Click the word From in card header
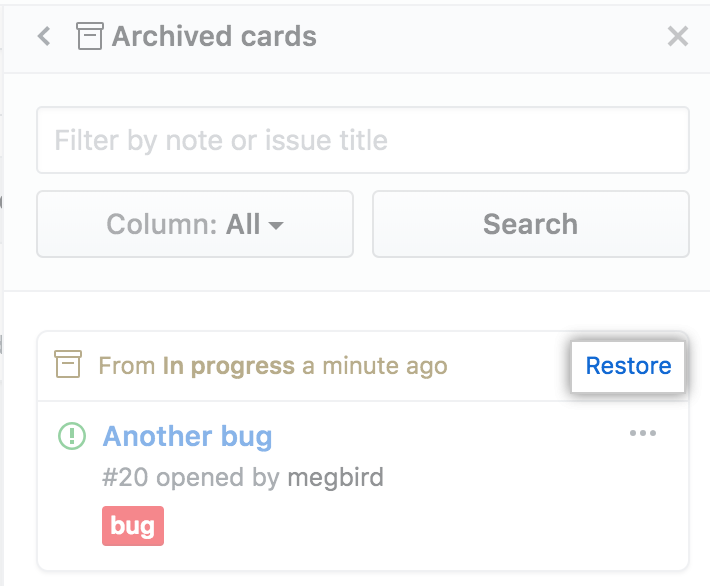The height and width of the screenshot is (586, 710). pyautogui.click(x=127, y=366)
